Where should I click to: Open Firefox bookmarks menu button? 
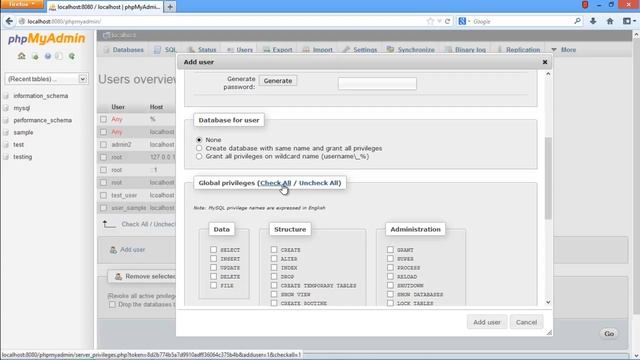[x=629, y=21]
